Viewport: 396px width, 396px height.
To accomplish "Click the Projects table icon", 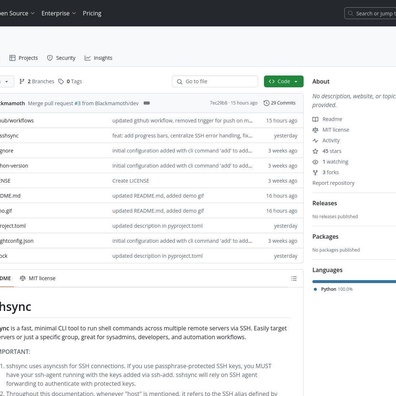I will click(x=12, y=58).
